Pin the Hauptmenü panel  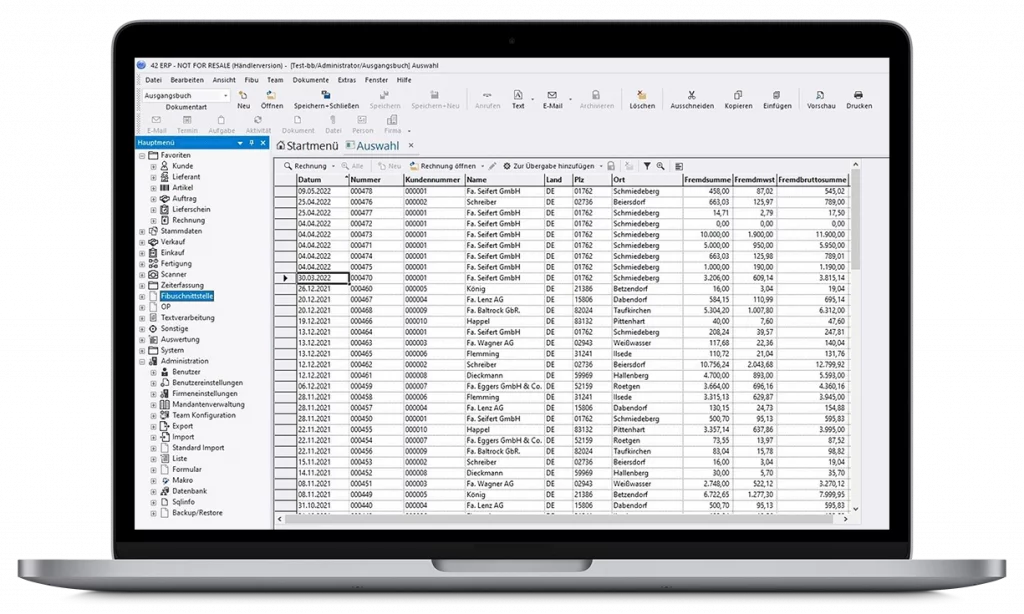click(251, 142)
